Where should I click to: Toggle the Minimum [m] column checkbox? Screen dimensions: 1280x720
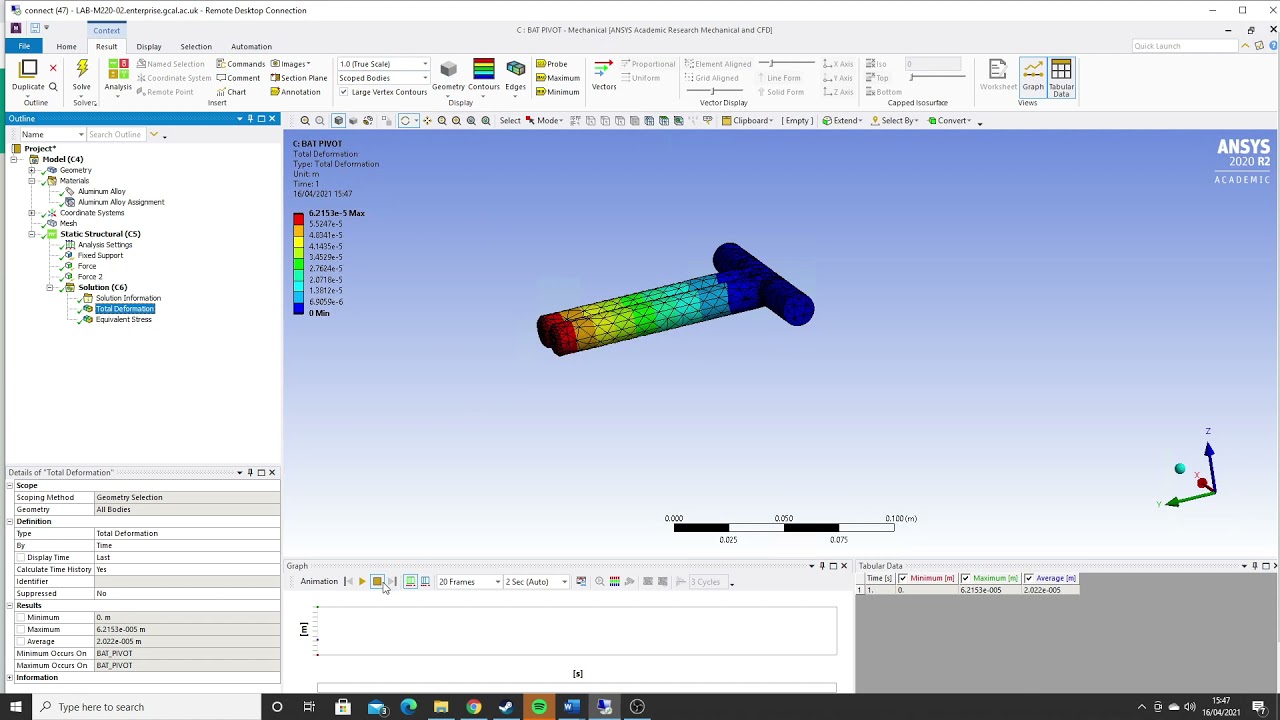(903, 578)
